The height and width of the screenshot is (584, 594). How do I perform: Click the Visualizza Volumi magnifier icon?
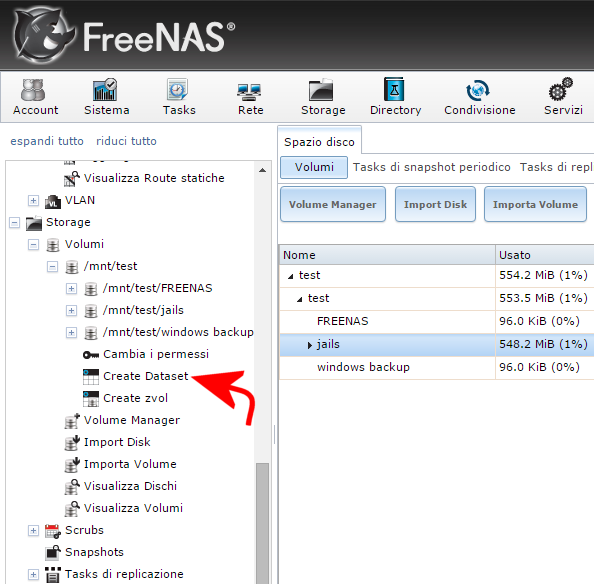tap(72, 509)
